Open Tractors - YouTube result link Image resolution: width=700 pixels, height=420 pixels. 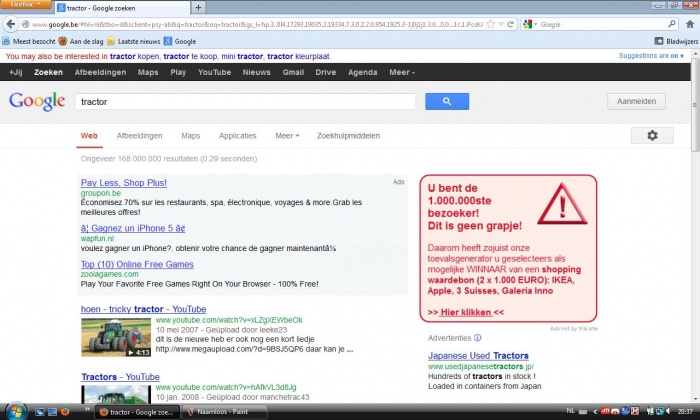(x=121, y=377)
